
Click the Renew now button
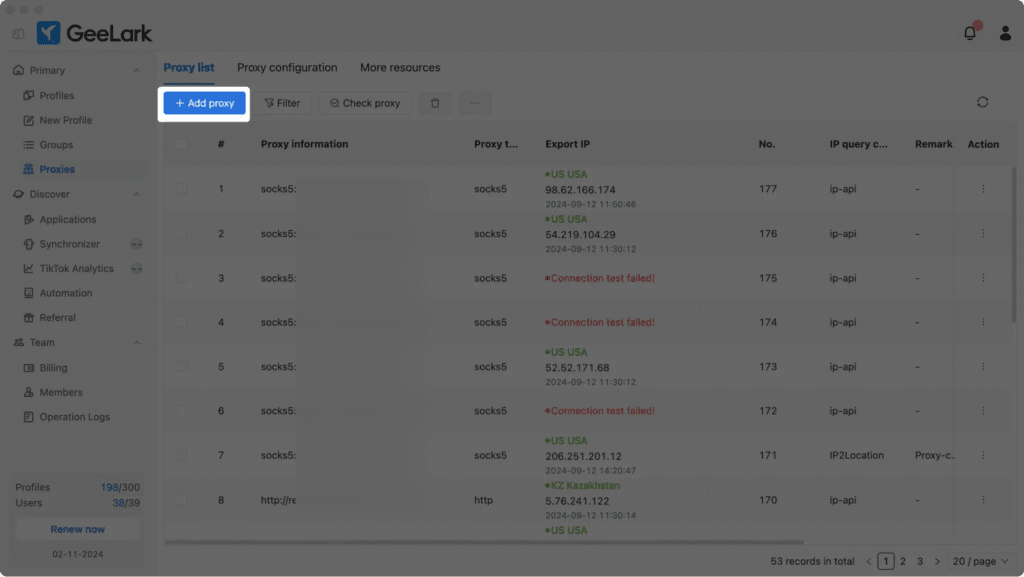point(77,528)
